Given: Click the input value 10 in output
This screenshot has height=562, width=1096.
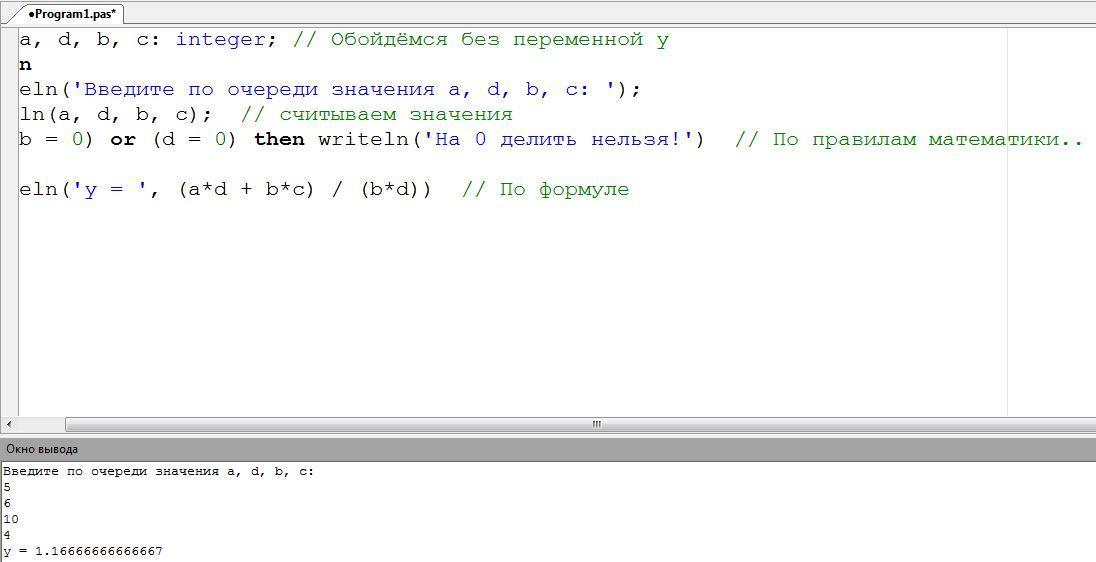Looking at the screenshot, I should [11, 519].
